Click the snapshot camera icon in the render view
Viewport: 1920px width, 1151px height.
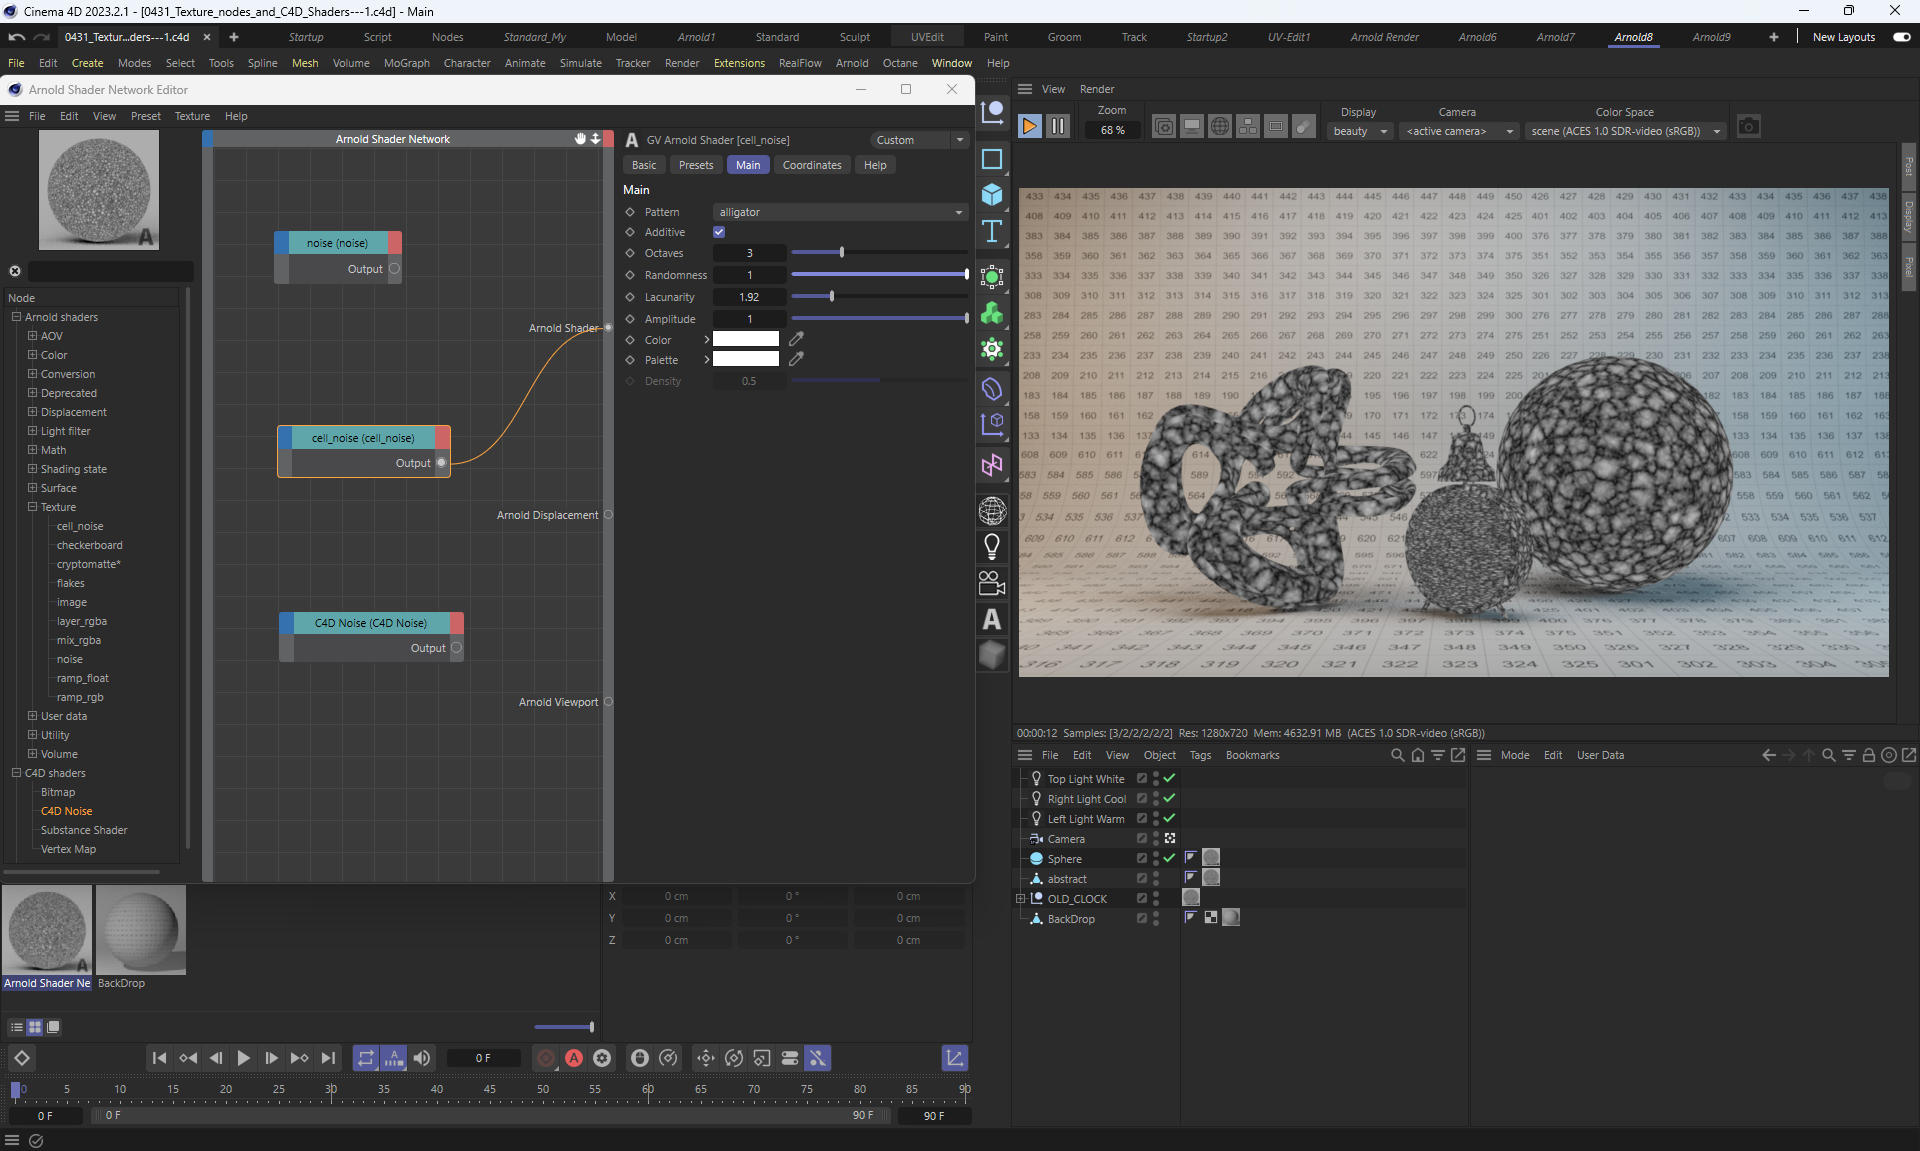tap(1748, 127)
